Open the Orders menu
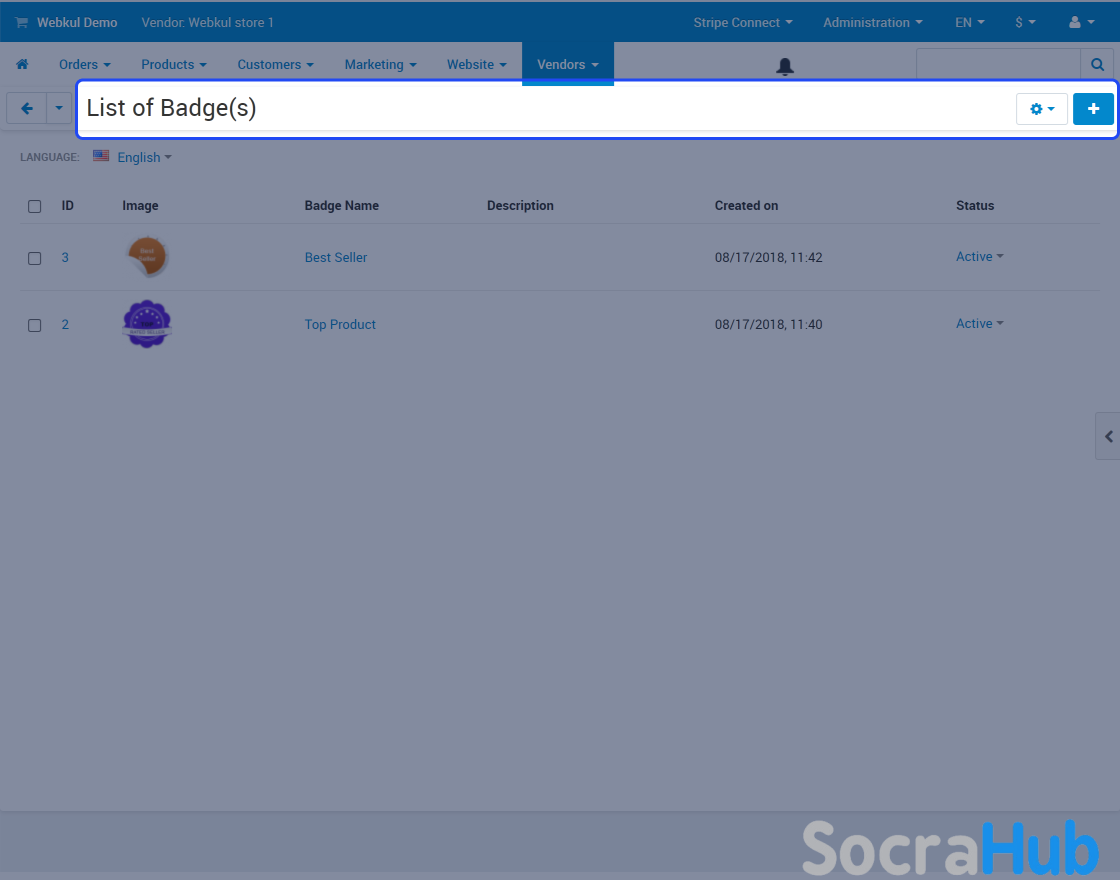The image size is (1120, 880). coord(84,64)
